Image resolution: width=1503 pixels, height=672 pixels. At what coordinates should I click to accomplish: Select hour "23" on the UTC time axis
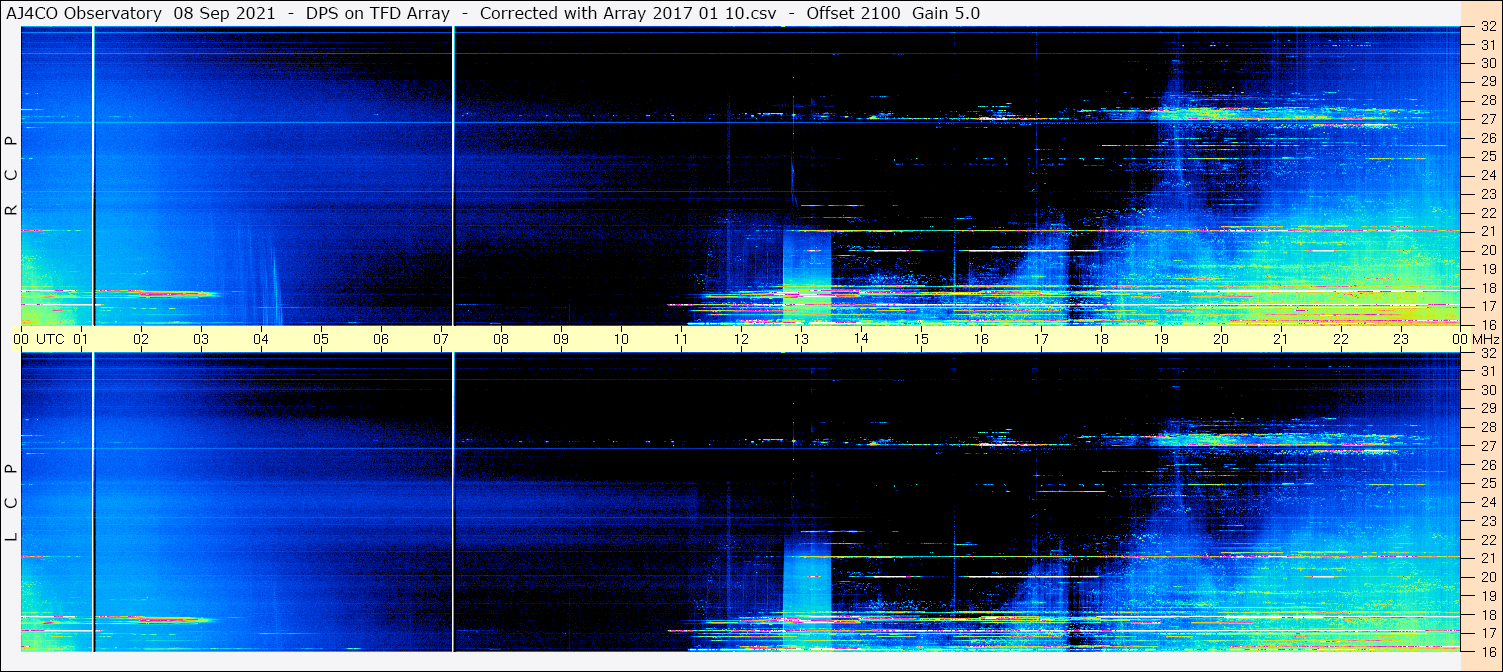point(1401,339)
